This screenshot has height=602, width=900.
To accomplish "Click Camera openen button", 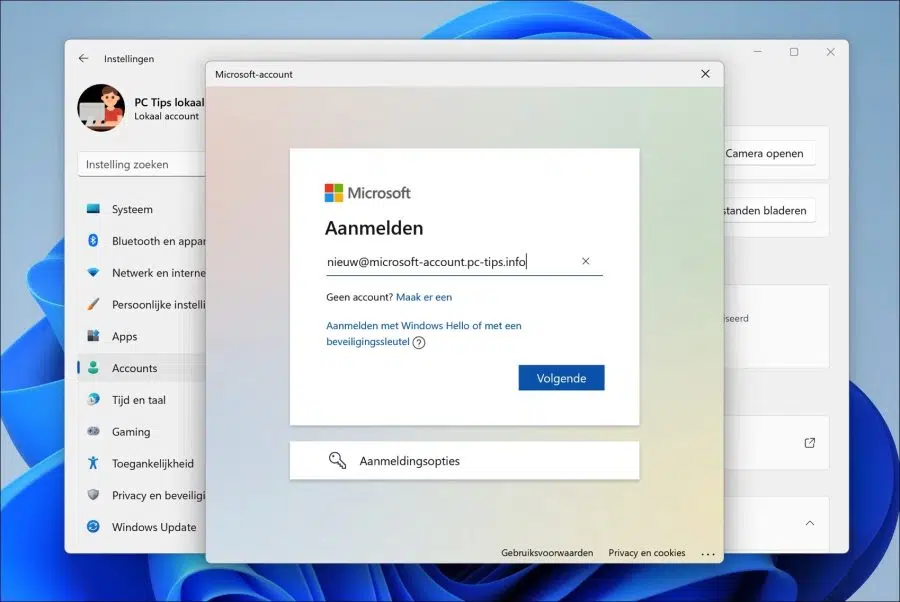I will click(x=768, y=153).
